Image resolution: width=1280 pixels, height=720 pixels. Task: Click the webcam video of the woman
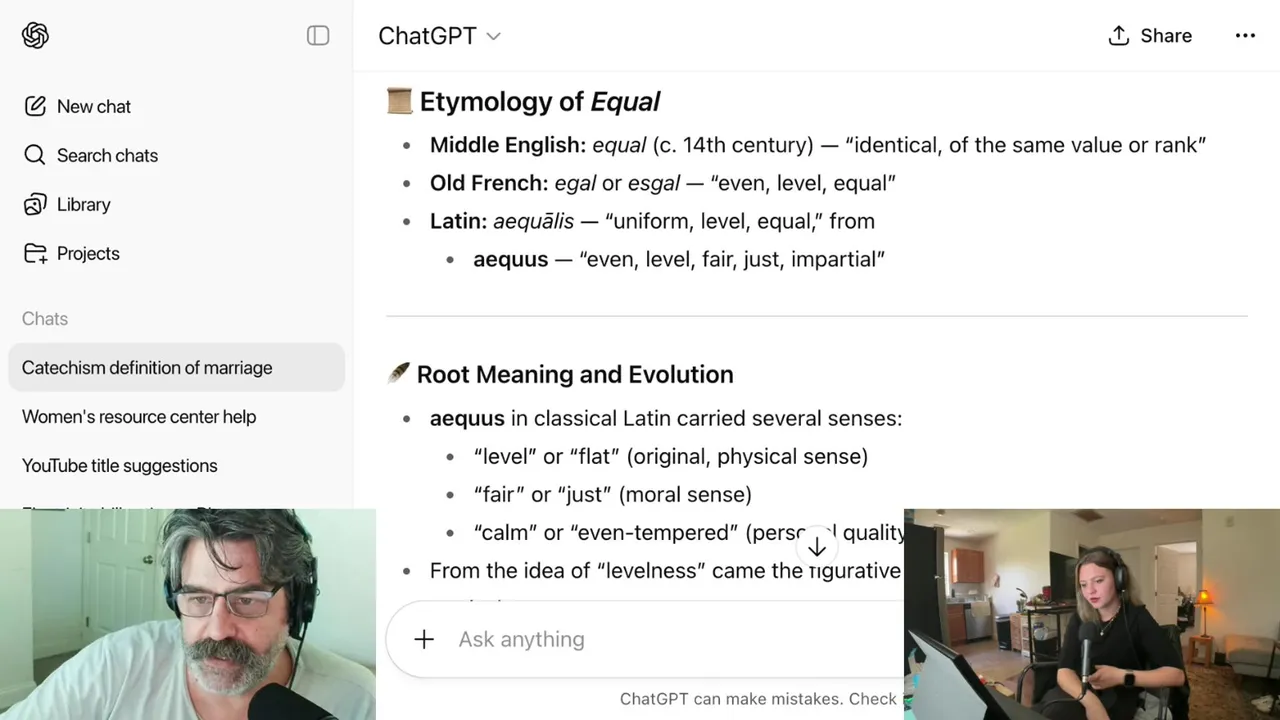click(1092, 614)
